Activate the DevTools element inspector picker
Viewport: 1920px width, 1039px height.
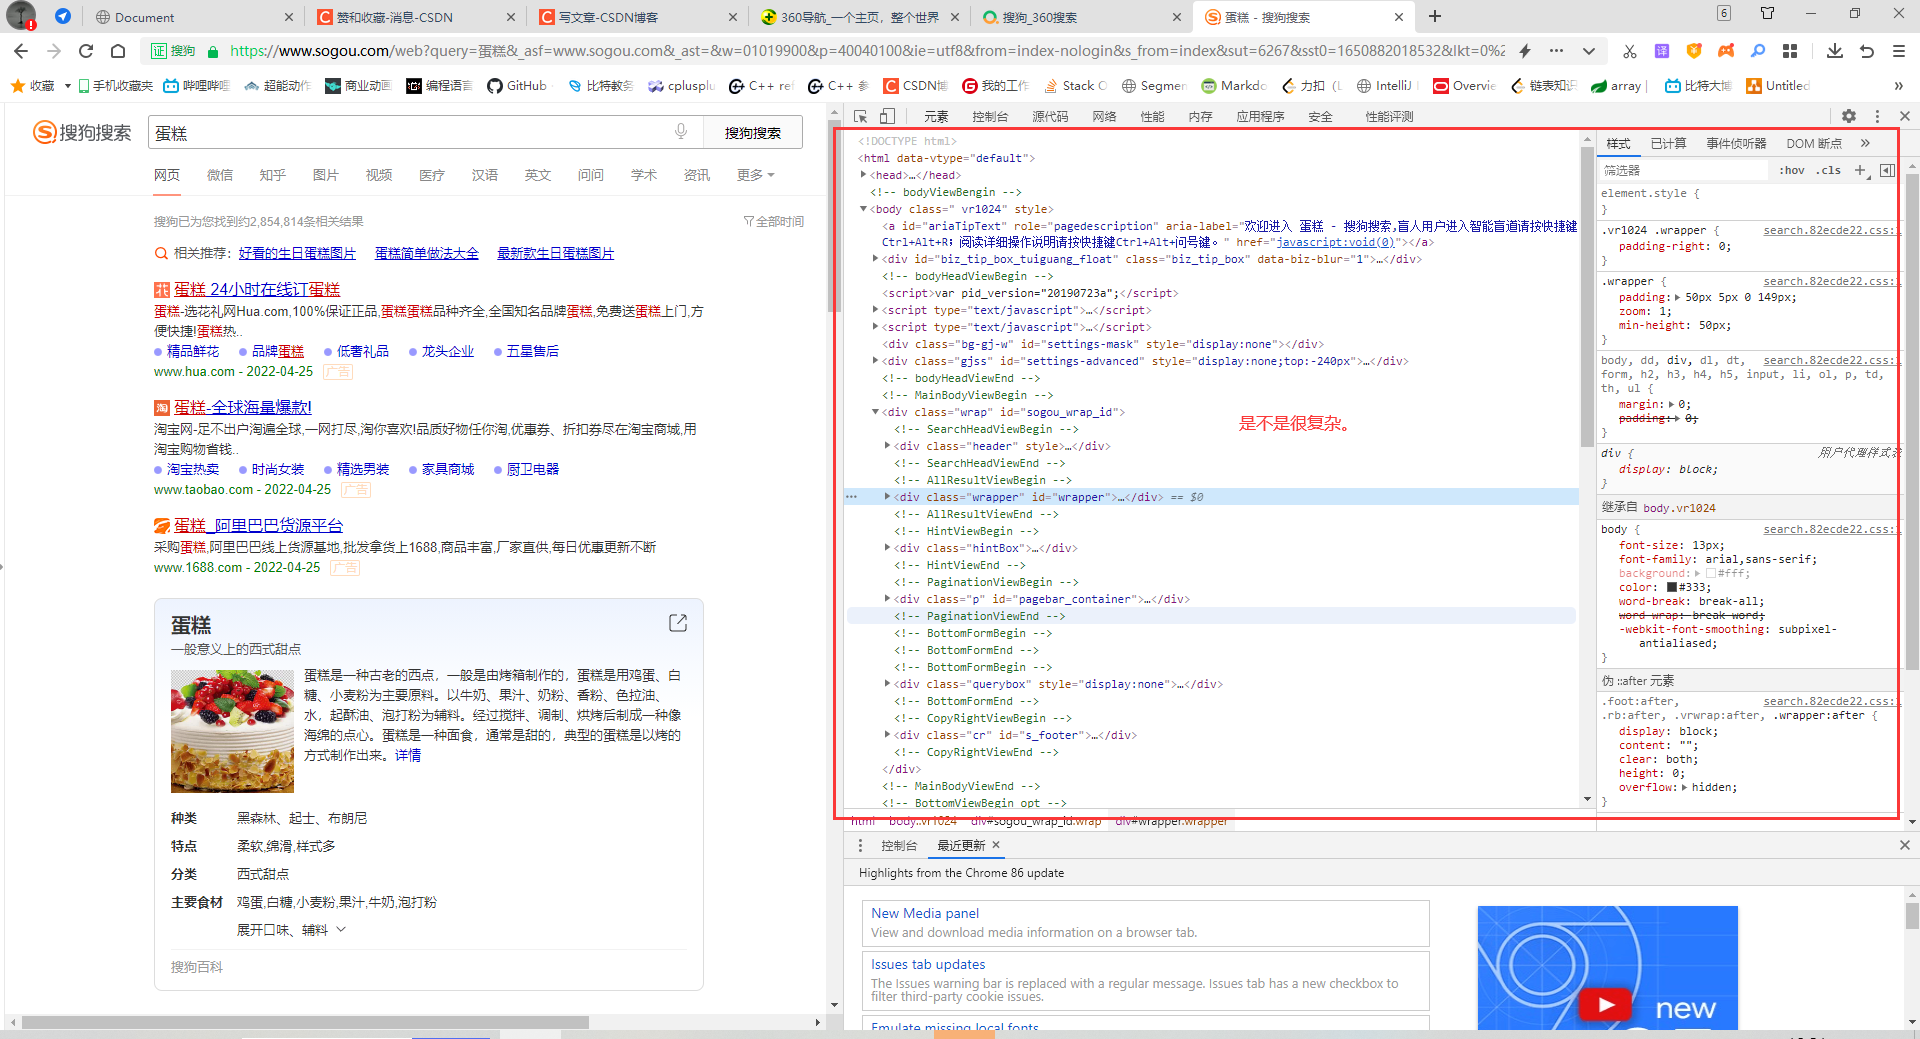[x=860, y=116]
